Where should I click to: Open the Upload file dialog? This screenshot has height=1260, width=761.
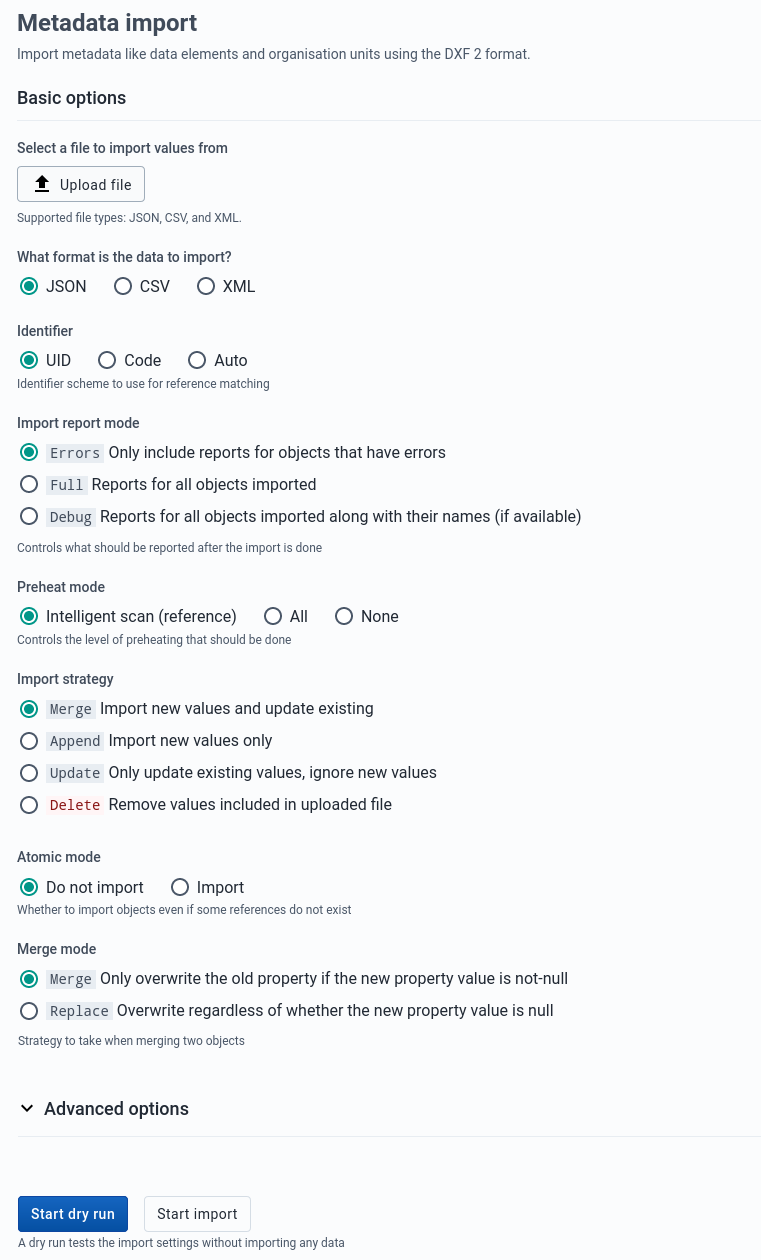[81, 184]
